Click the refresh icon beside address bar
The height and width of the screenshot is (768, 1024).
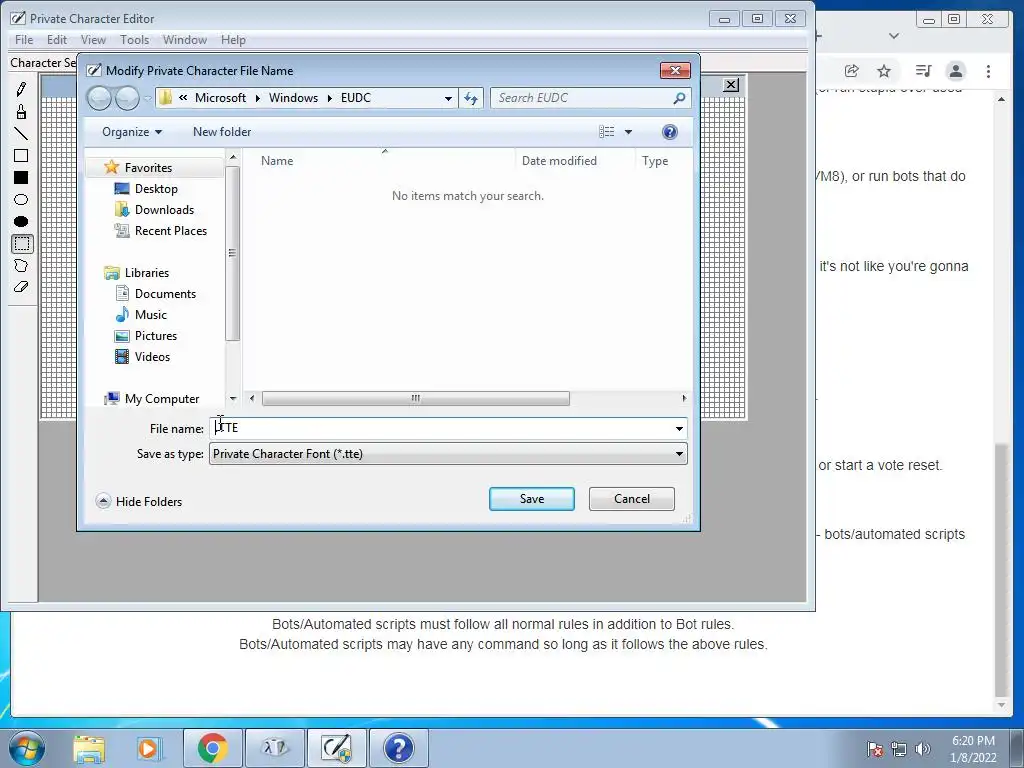(470, 98)
